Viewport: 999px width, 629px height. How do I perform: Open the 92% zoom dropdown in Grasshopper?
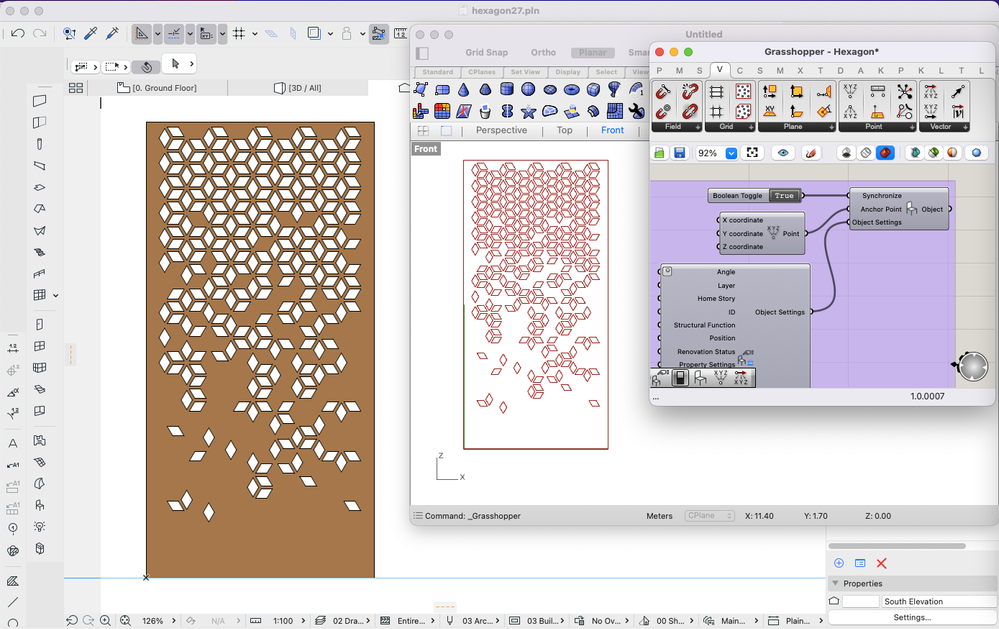(x=731, y=153)
